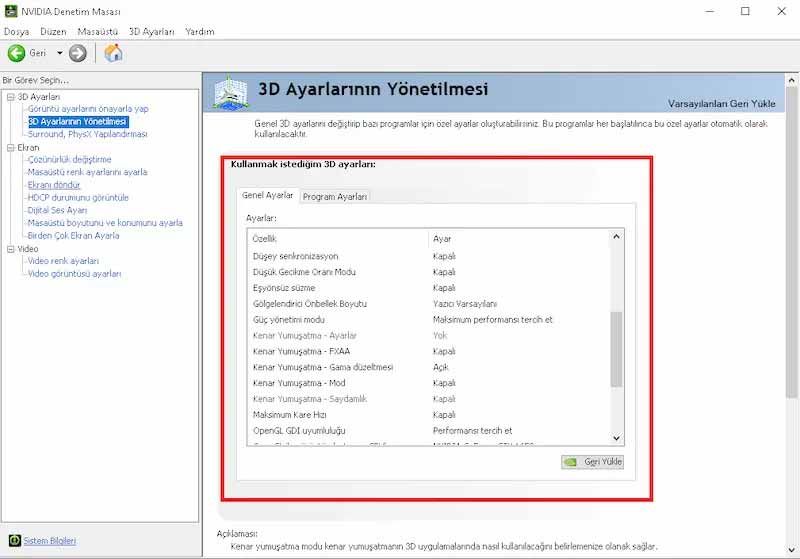Open Video görüntüsü ayarları

[74, 273]
